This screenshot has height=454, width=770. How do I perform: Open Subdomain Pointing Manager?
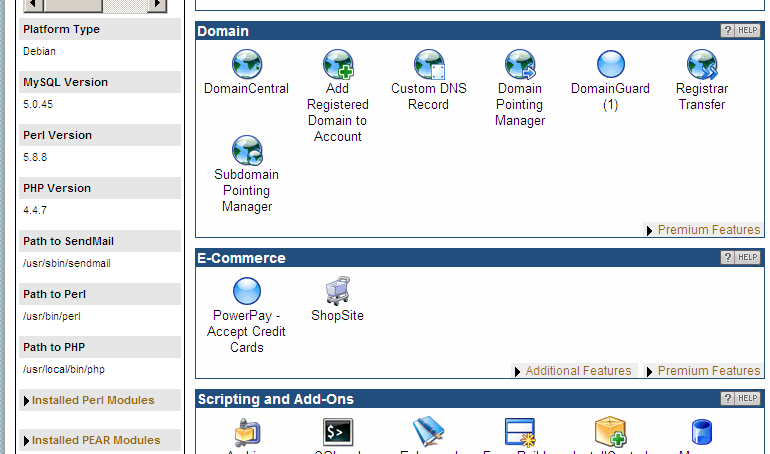[x=246, y=152]
